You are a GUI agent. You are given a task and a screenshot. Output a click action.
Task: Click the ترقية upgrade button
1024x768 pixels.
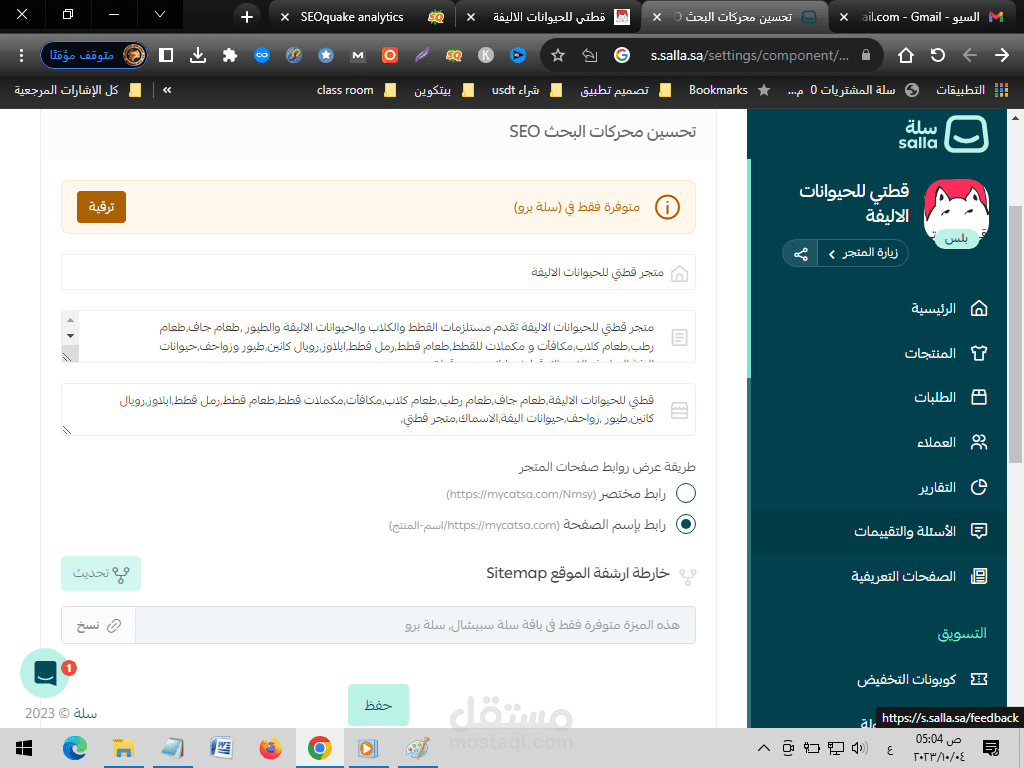pos(101,207)
